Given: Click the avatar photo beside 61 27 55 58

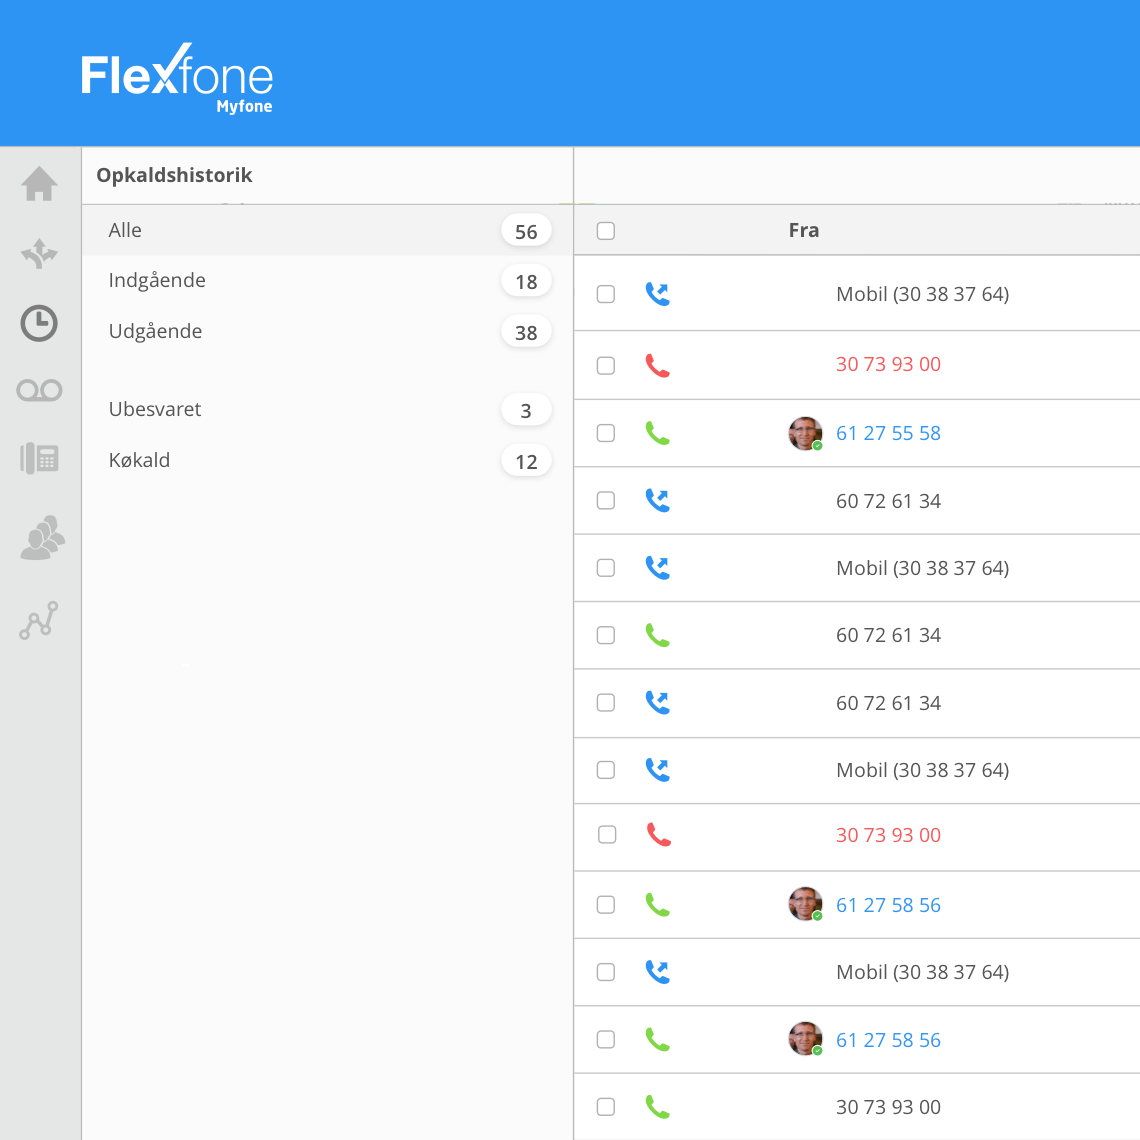Looking at the screenshot, I should 806,433.
